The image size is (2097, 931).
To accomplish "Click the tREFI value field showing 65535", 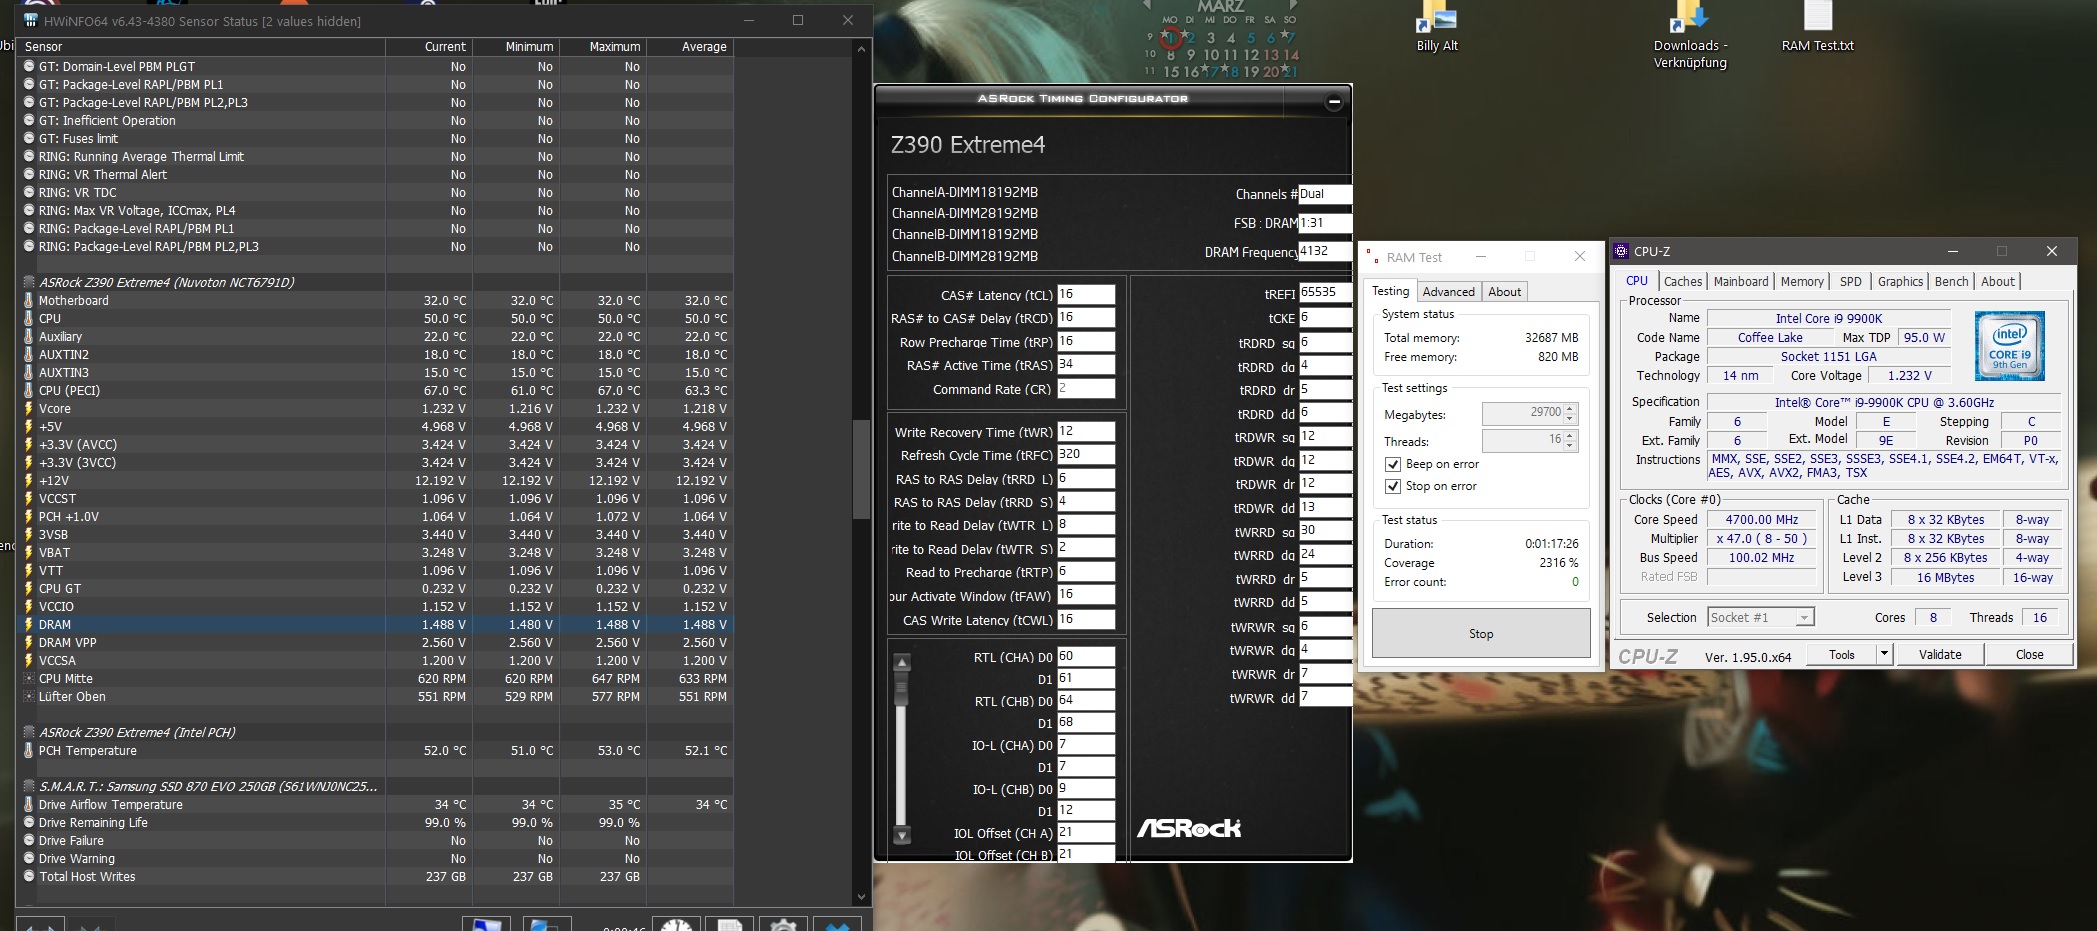I will click(1325, 293).
